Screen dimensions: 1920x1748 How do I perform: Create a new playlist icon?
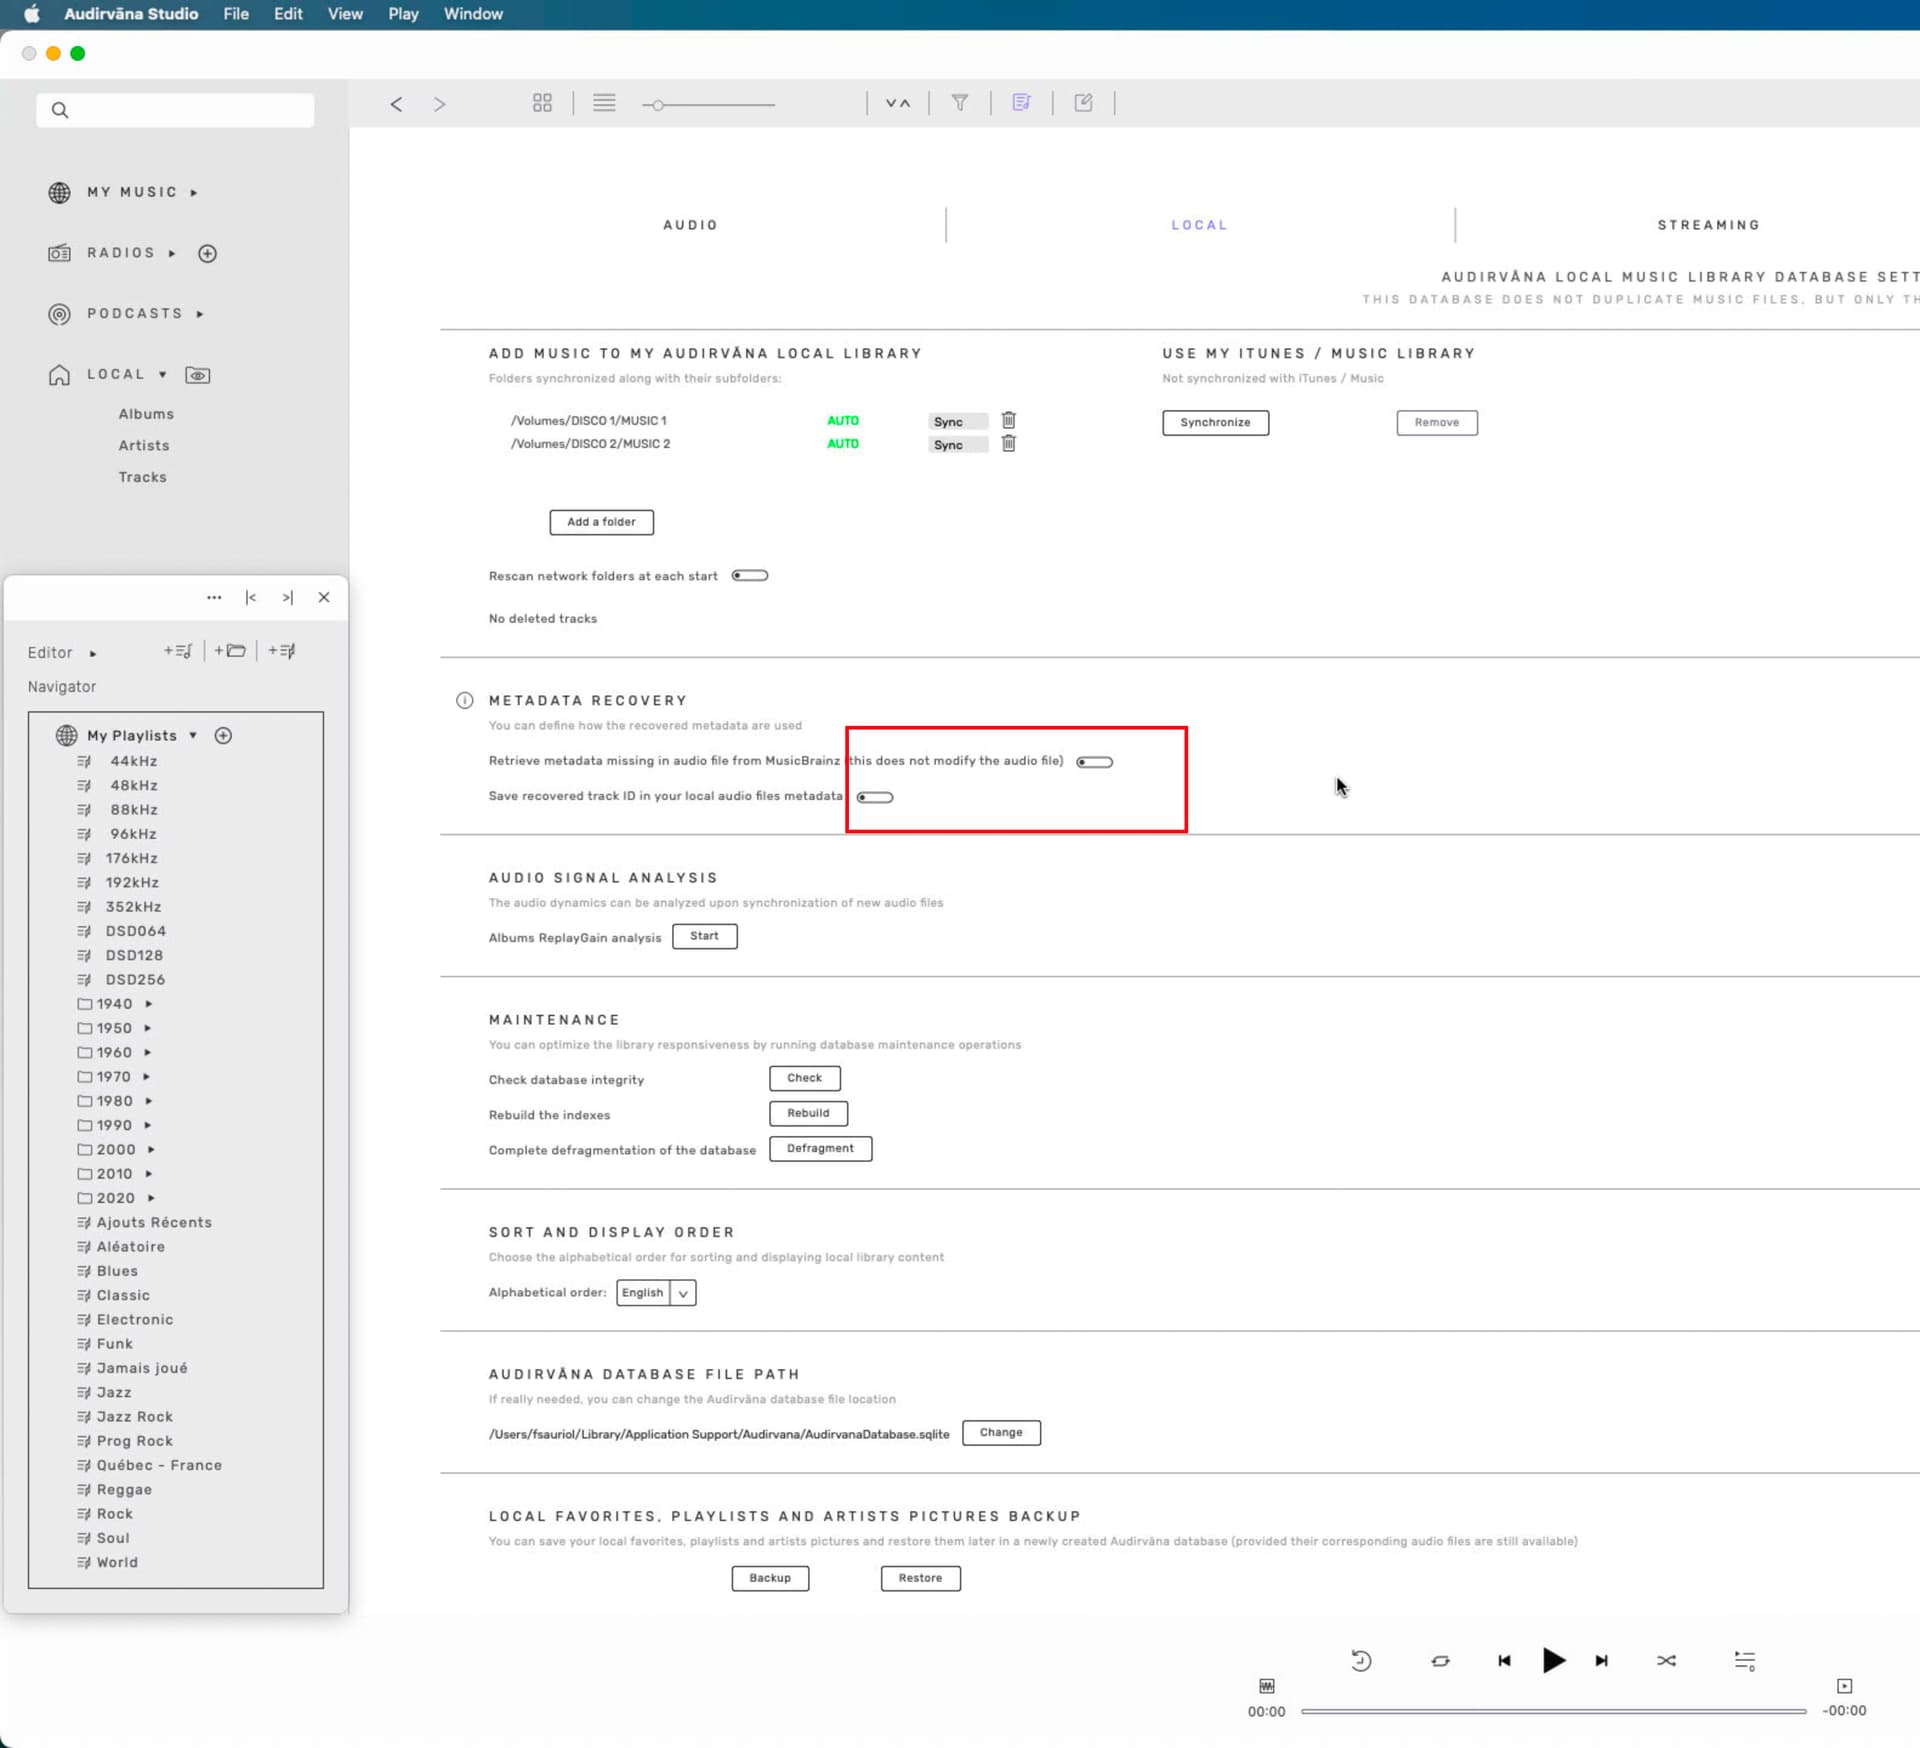point(178,651)
